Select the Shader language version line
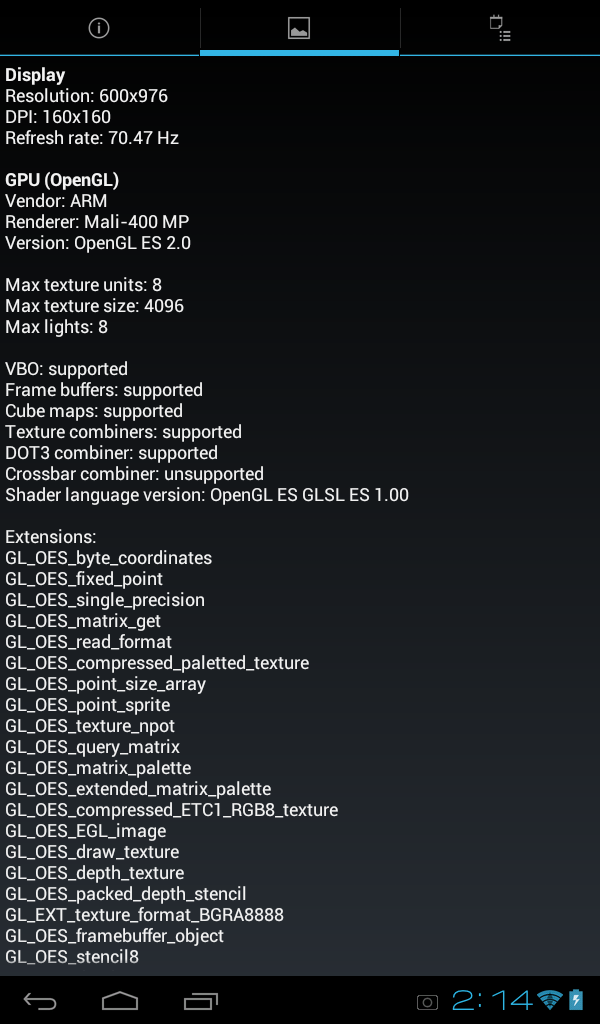The image size is (600, 1024). pyautogui.click(x=207, y=495)
